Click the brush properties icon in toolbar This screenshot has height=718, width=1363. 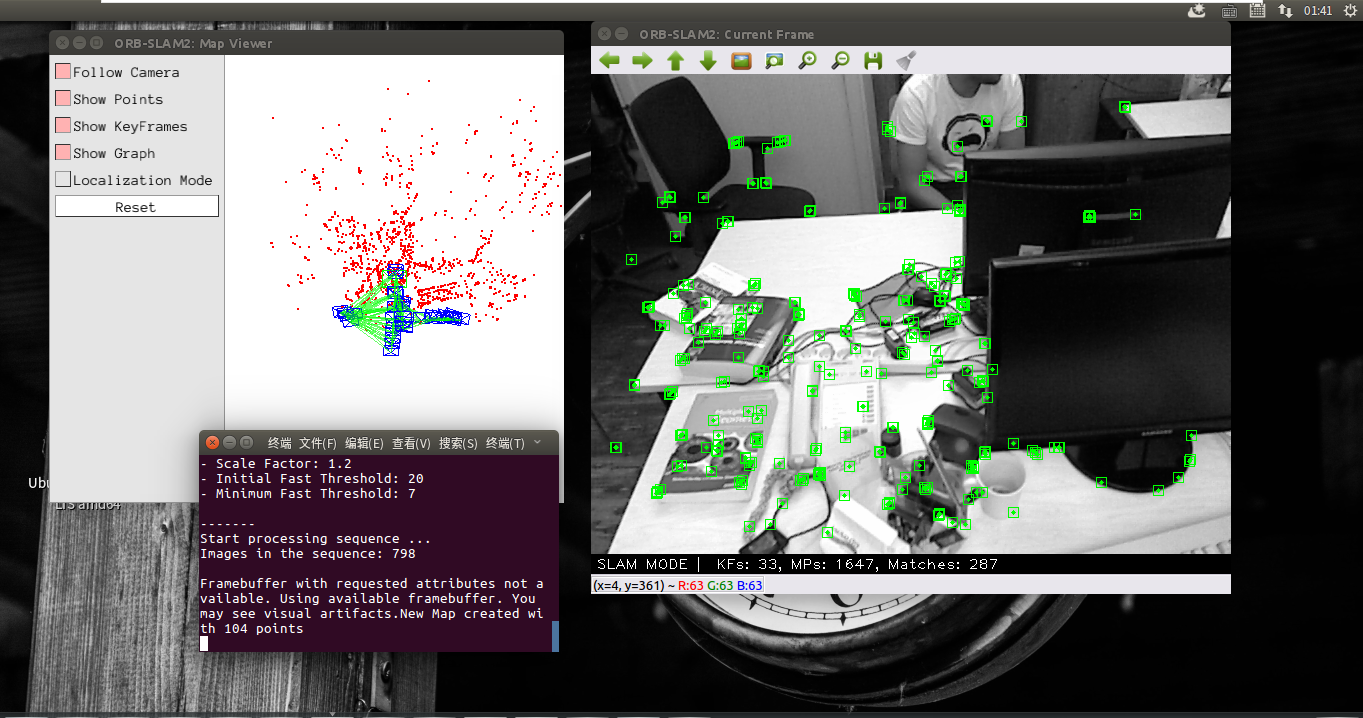[906, 60]
